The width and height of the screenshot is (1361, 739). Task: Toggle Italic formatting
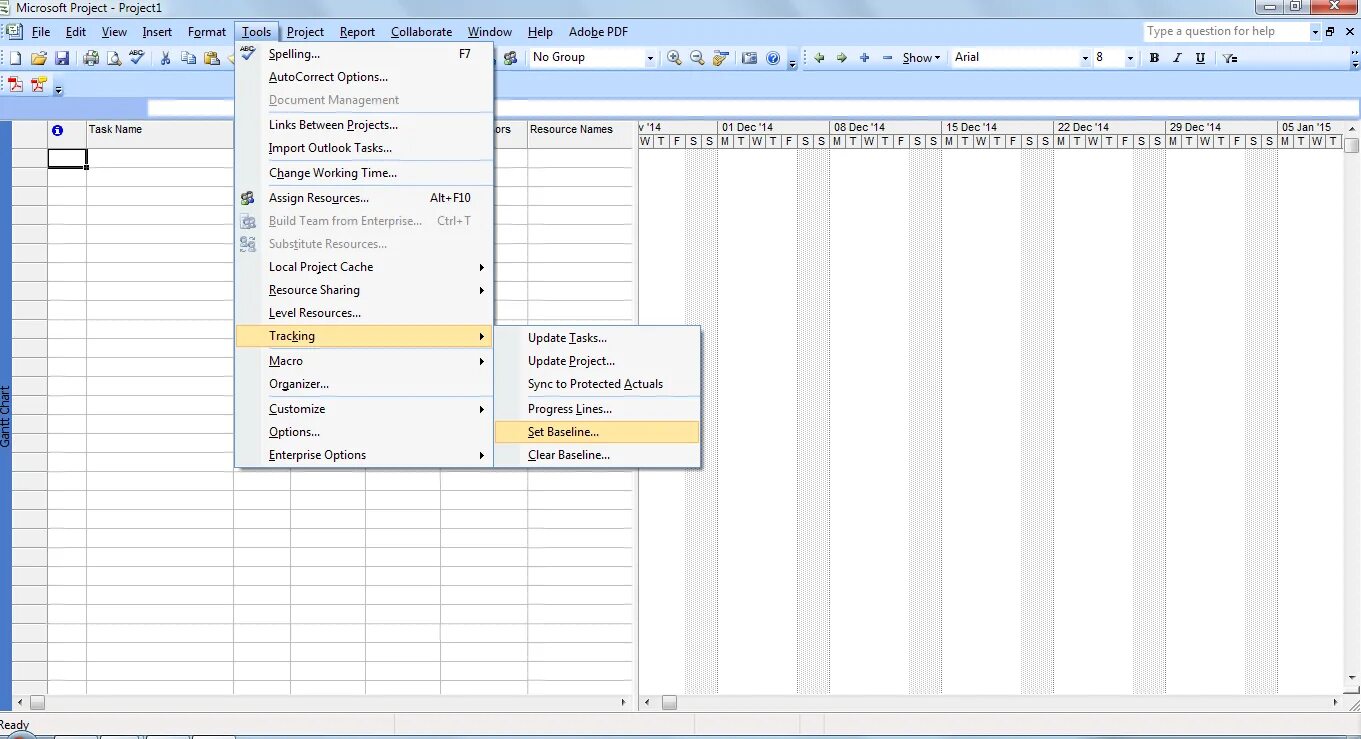(1177, 58)
